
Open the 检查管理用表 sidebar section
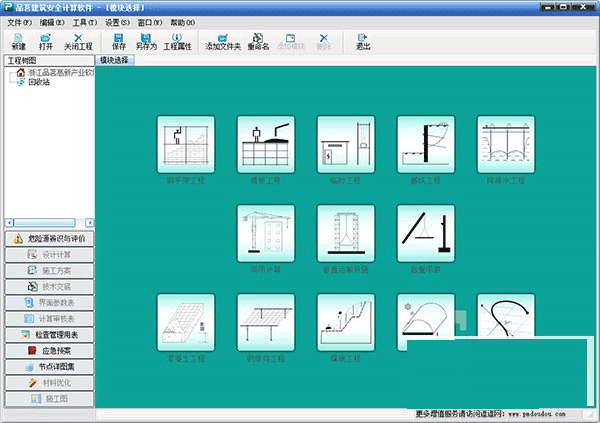[x=48, y=335]
